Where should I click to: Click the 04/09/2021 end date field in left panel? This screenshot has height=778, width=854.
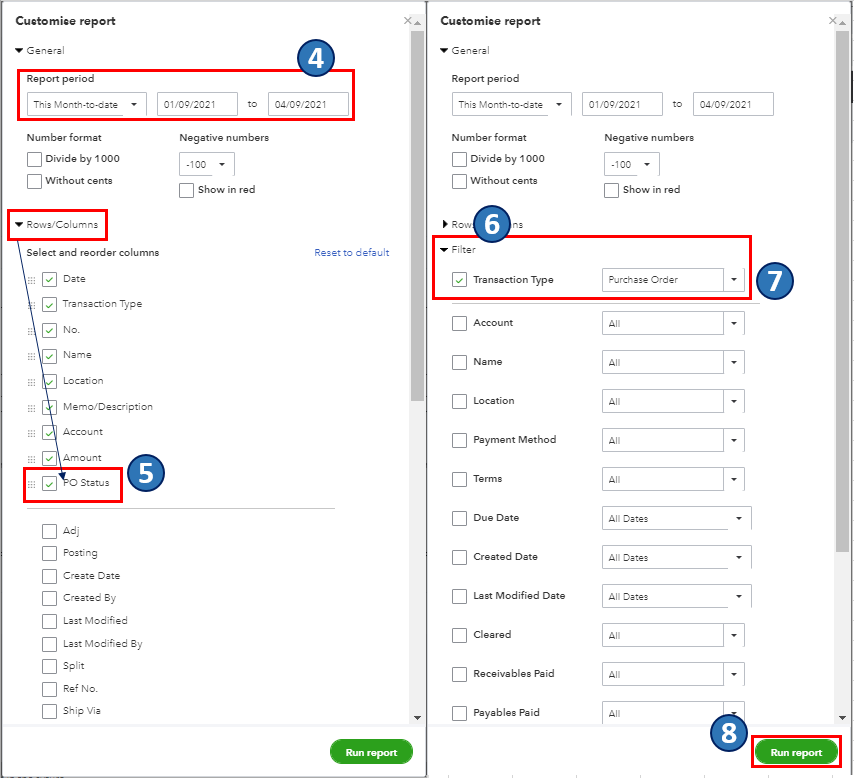tap(308, 104)
